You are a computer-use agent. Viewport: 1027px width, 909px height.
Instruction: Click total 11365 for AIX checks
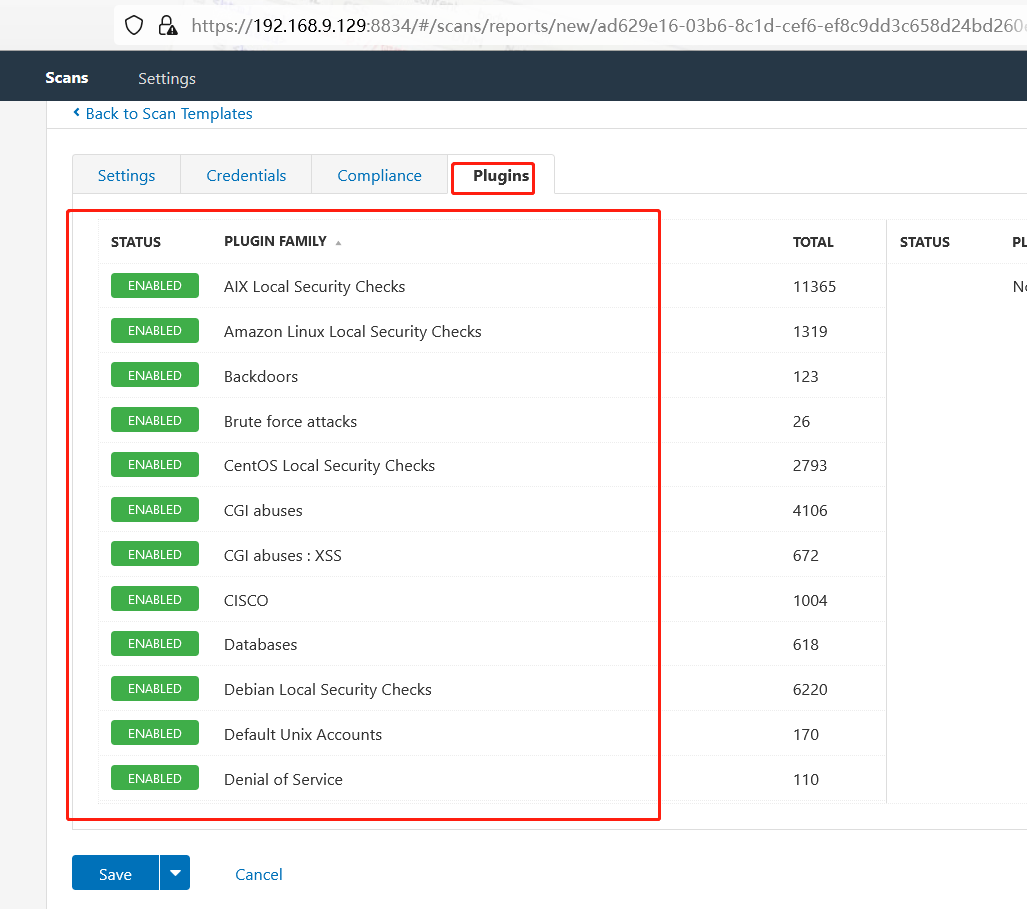tap(814, 287)
